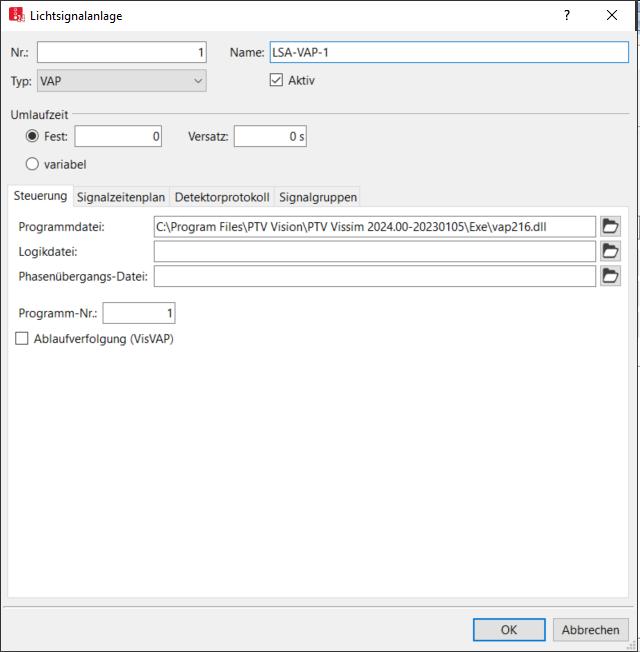Switch to the Signalzeitenplan tab
The height and width of the screenshot is (652, 640).
click(120, 197)
